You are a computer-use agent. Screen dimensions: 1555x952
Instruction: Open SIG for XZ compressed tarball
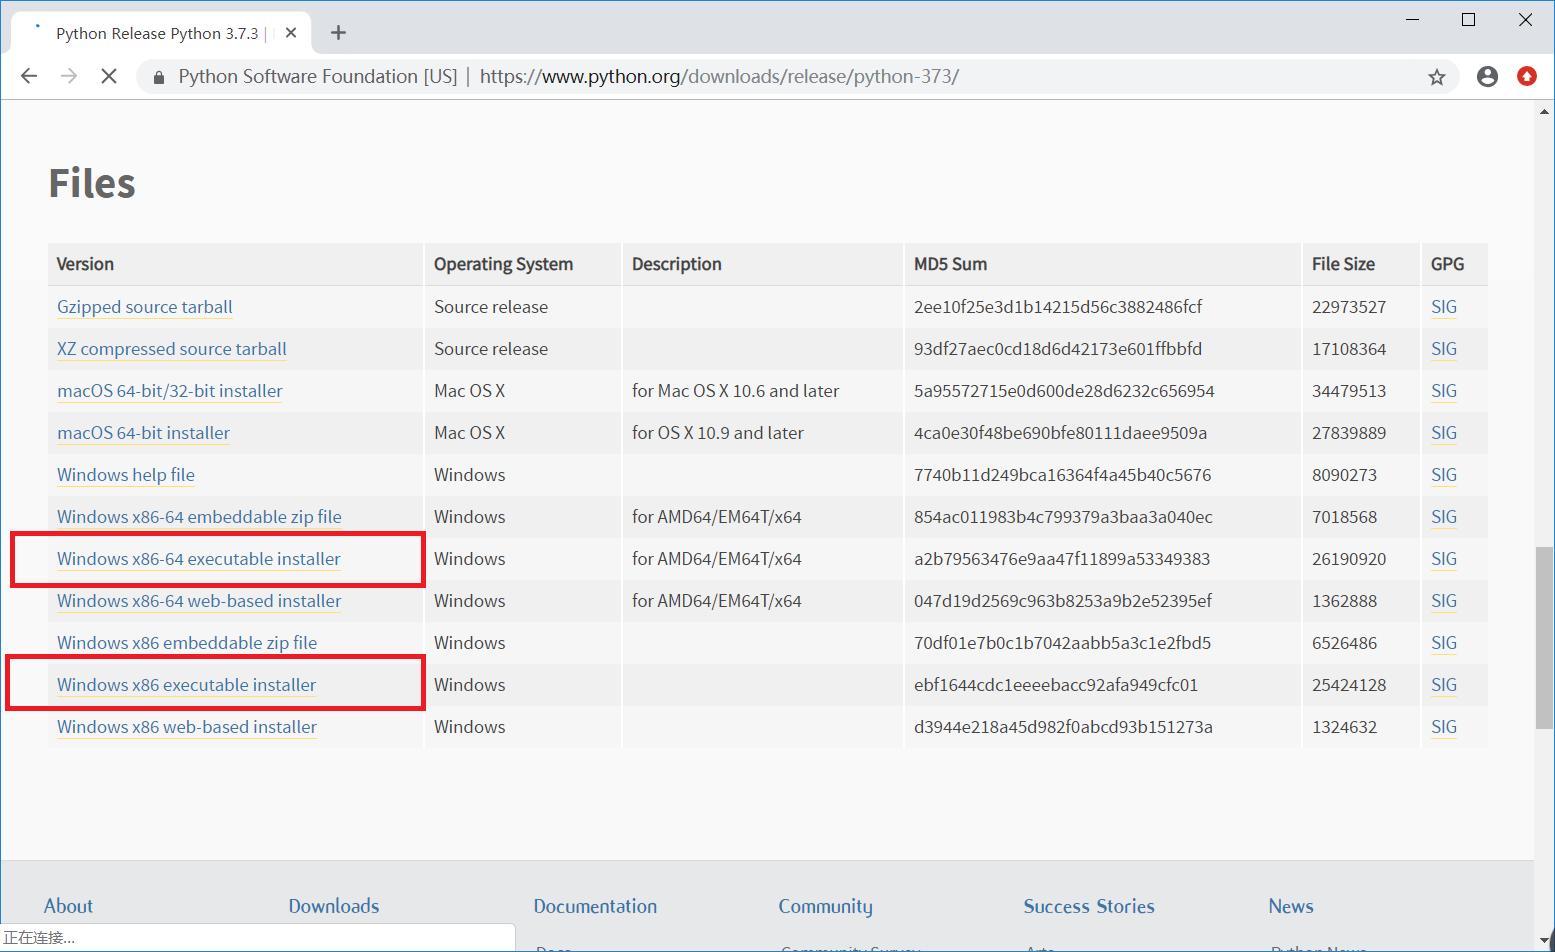1444,349
